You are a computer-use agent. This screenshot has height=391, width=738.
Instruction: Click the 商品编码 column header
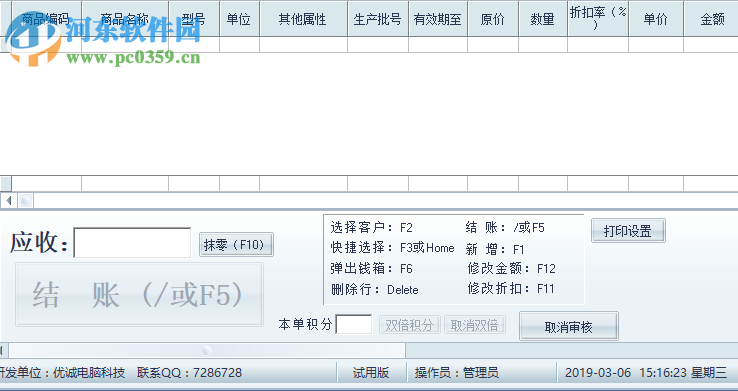point(47,18)
